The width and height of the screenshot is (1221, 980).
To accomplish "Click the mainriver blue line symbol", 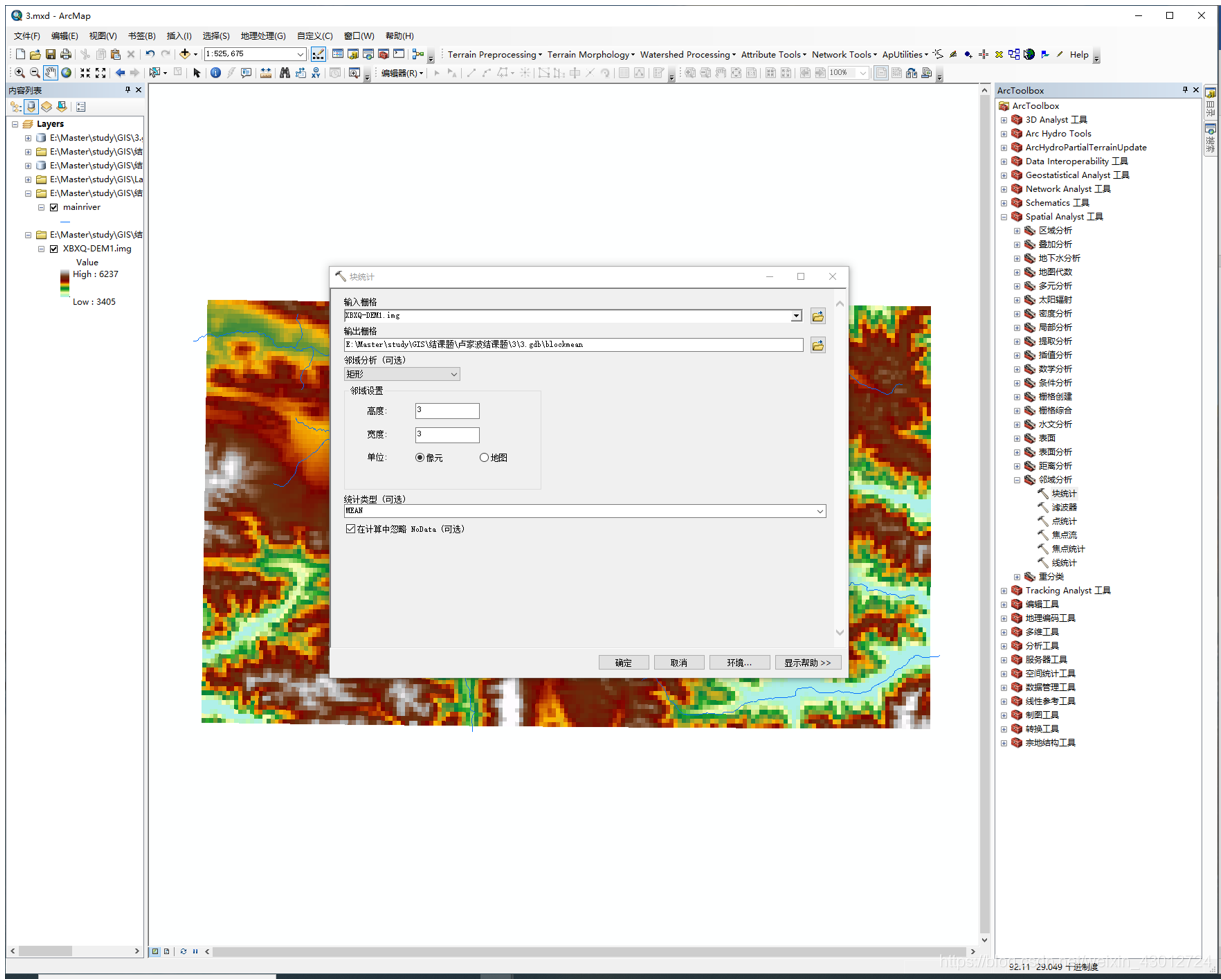I will (x=66, y=221).
